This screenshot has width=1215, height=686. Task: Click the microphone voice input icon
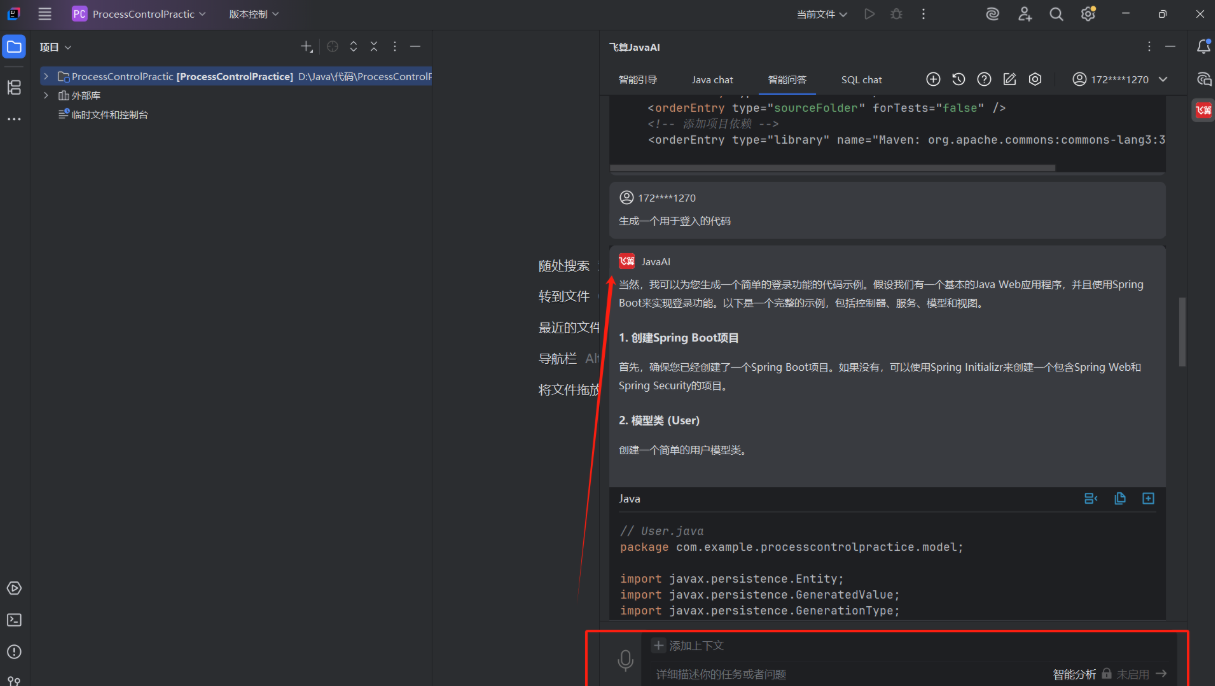pos(625,660)
